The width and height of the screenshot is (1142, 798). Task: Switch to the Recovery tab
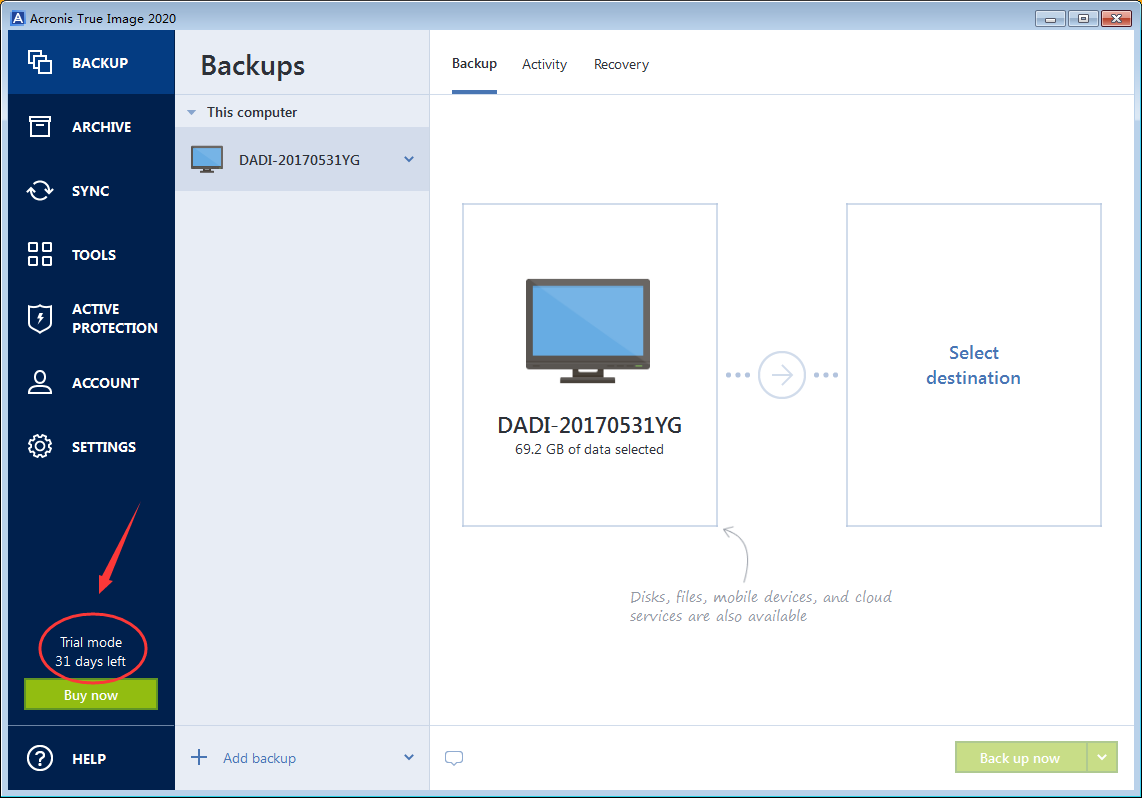pyautogui.click(x=621, y=64)
